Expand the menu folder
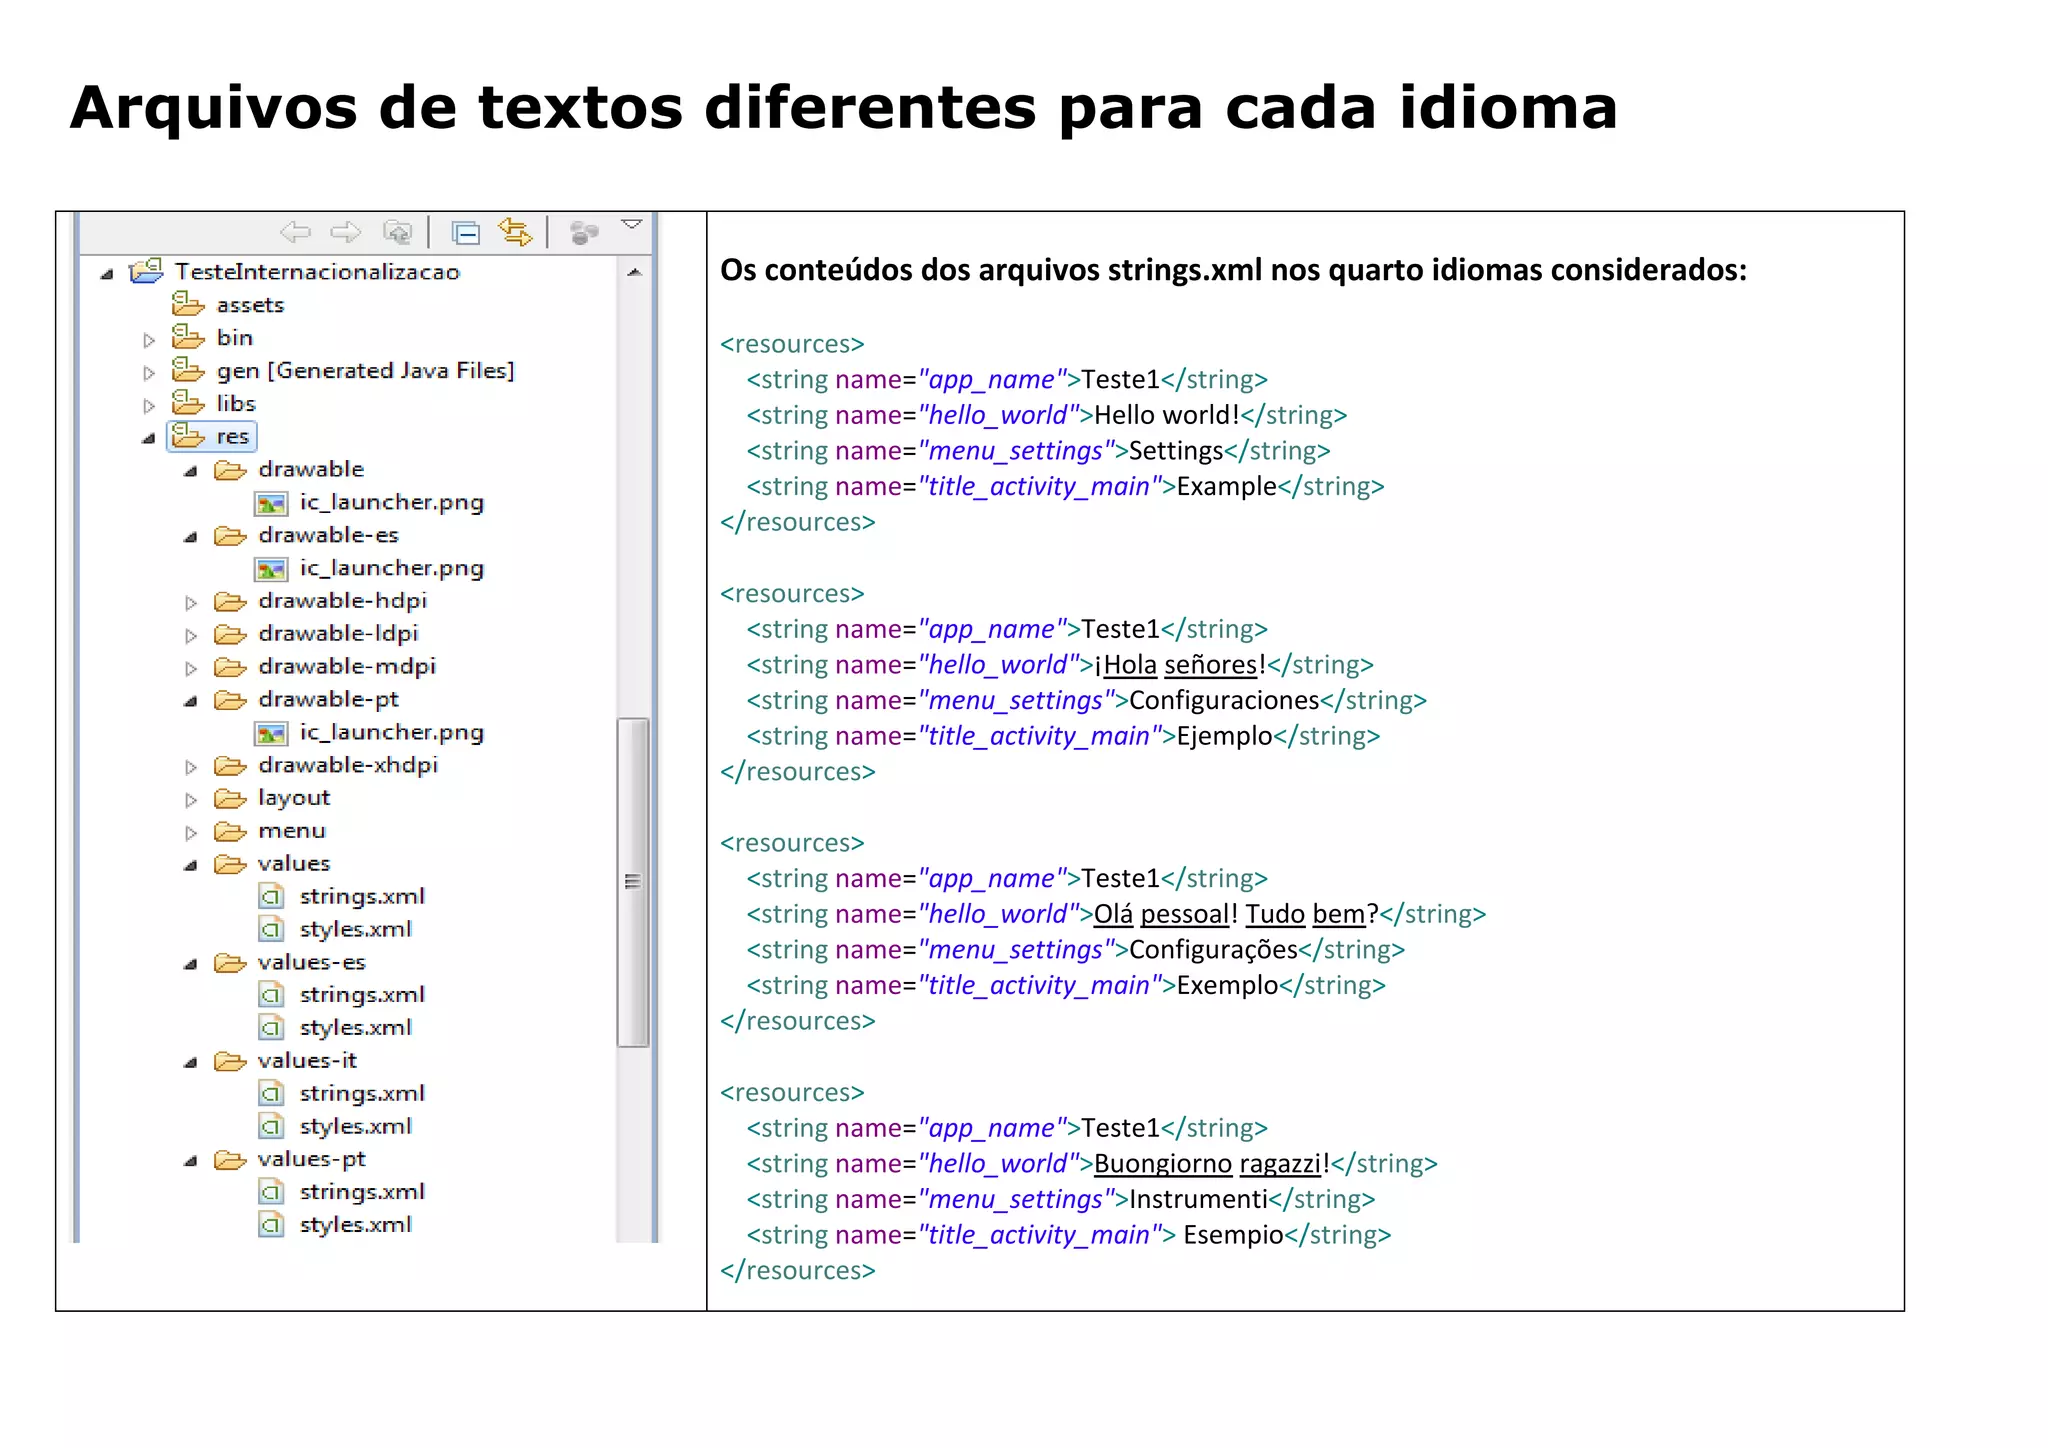This screenshot has width=2048, height=1448. click(191, 833)
